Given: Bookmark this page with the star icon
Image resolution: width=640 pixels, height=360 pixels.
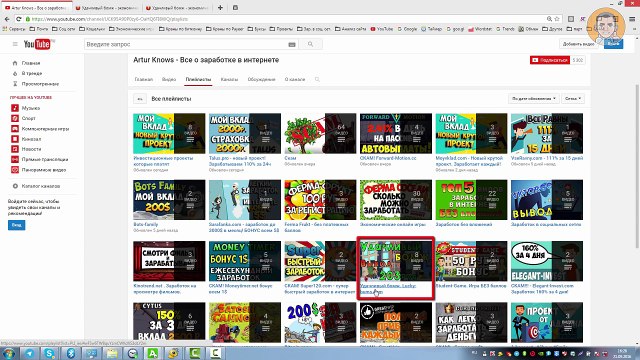Looking at the screenshot, I should click(x=557, y=19).
